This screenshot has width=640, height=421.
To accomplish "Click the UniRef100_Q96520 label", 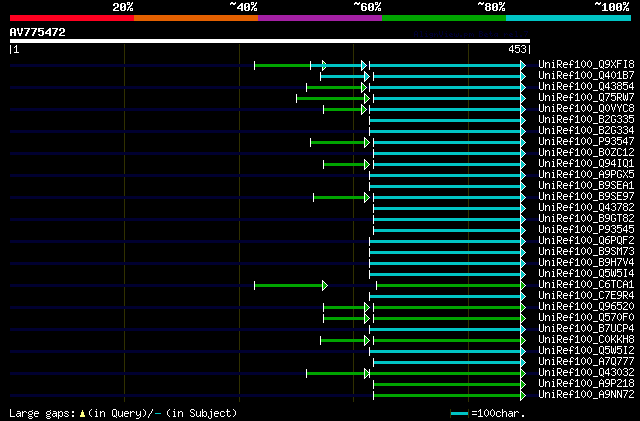I will coord(586,307).
